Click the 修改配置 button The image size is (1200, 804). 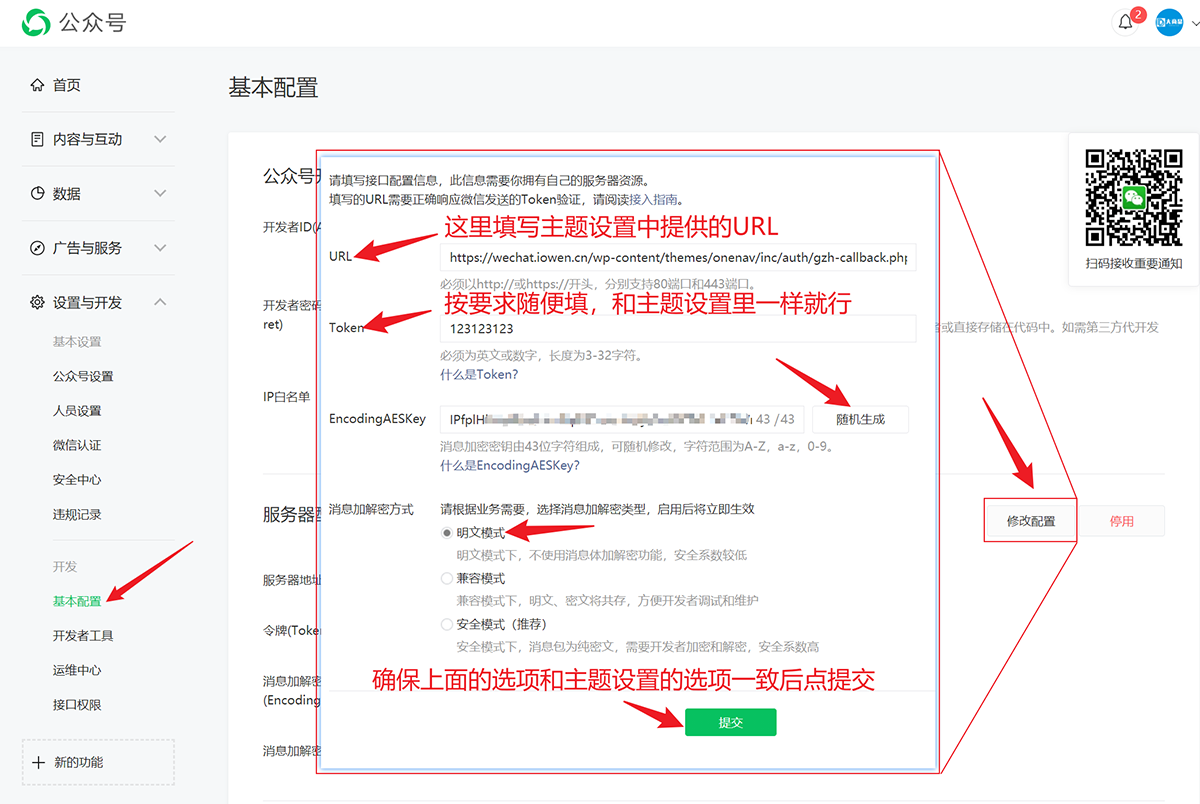coord(1030,521)
